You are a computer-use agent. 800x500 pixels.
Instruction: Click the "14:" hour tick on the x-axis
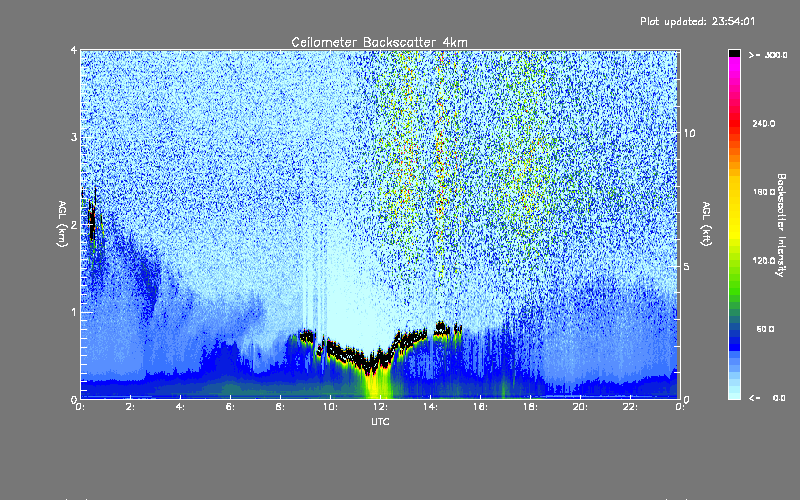430,407
